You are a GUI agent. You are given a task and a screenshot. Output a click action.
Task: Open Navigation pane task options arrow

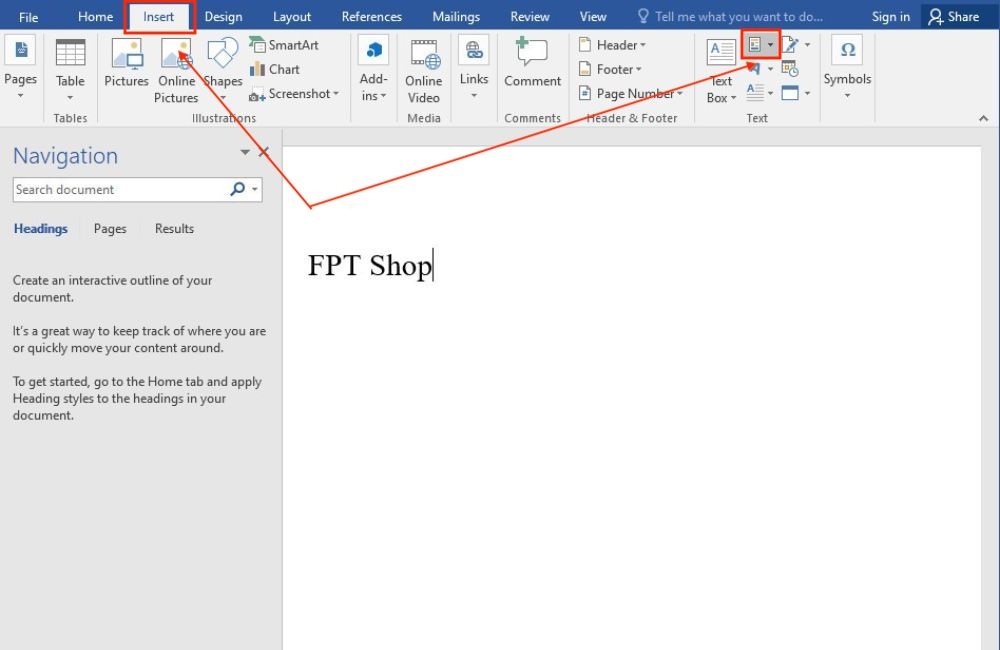(x=245, y=152)
